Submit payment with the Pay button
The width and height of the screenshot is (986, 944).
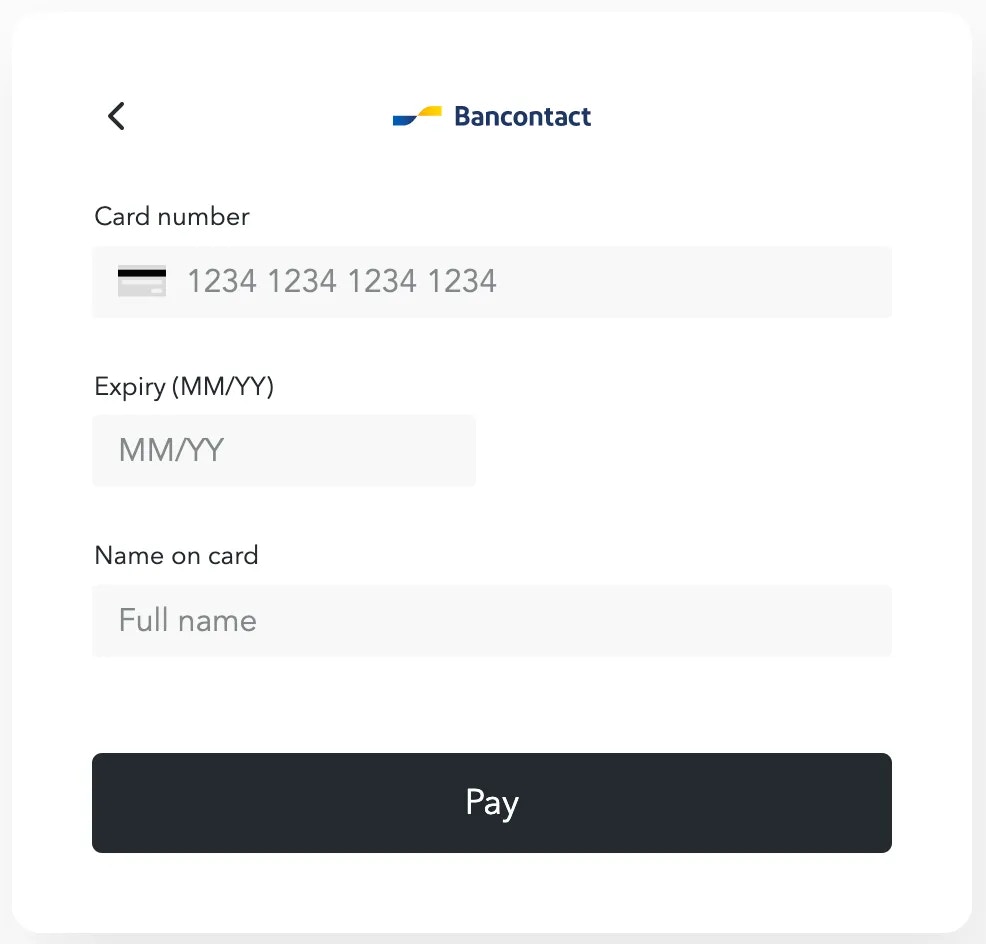pyautogui.click(x=492, y=803)
